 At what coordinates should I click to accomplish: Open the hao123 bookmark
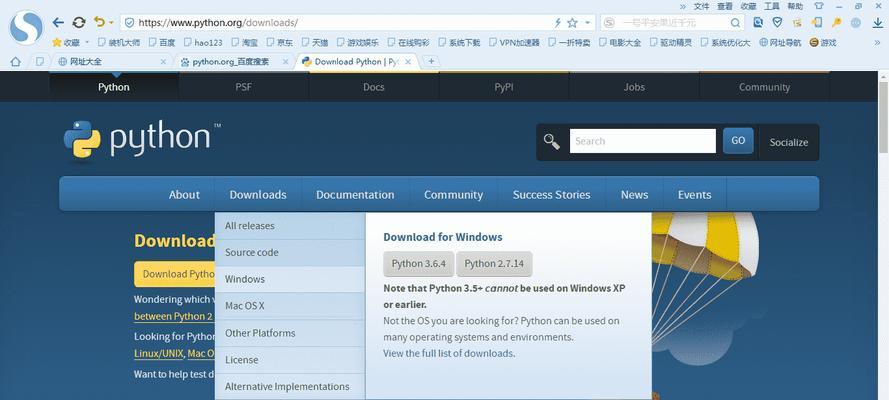[203, 42]
